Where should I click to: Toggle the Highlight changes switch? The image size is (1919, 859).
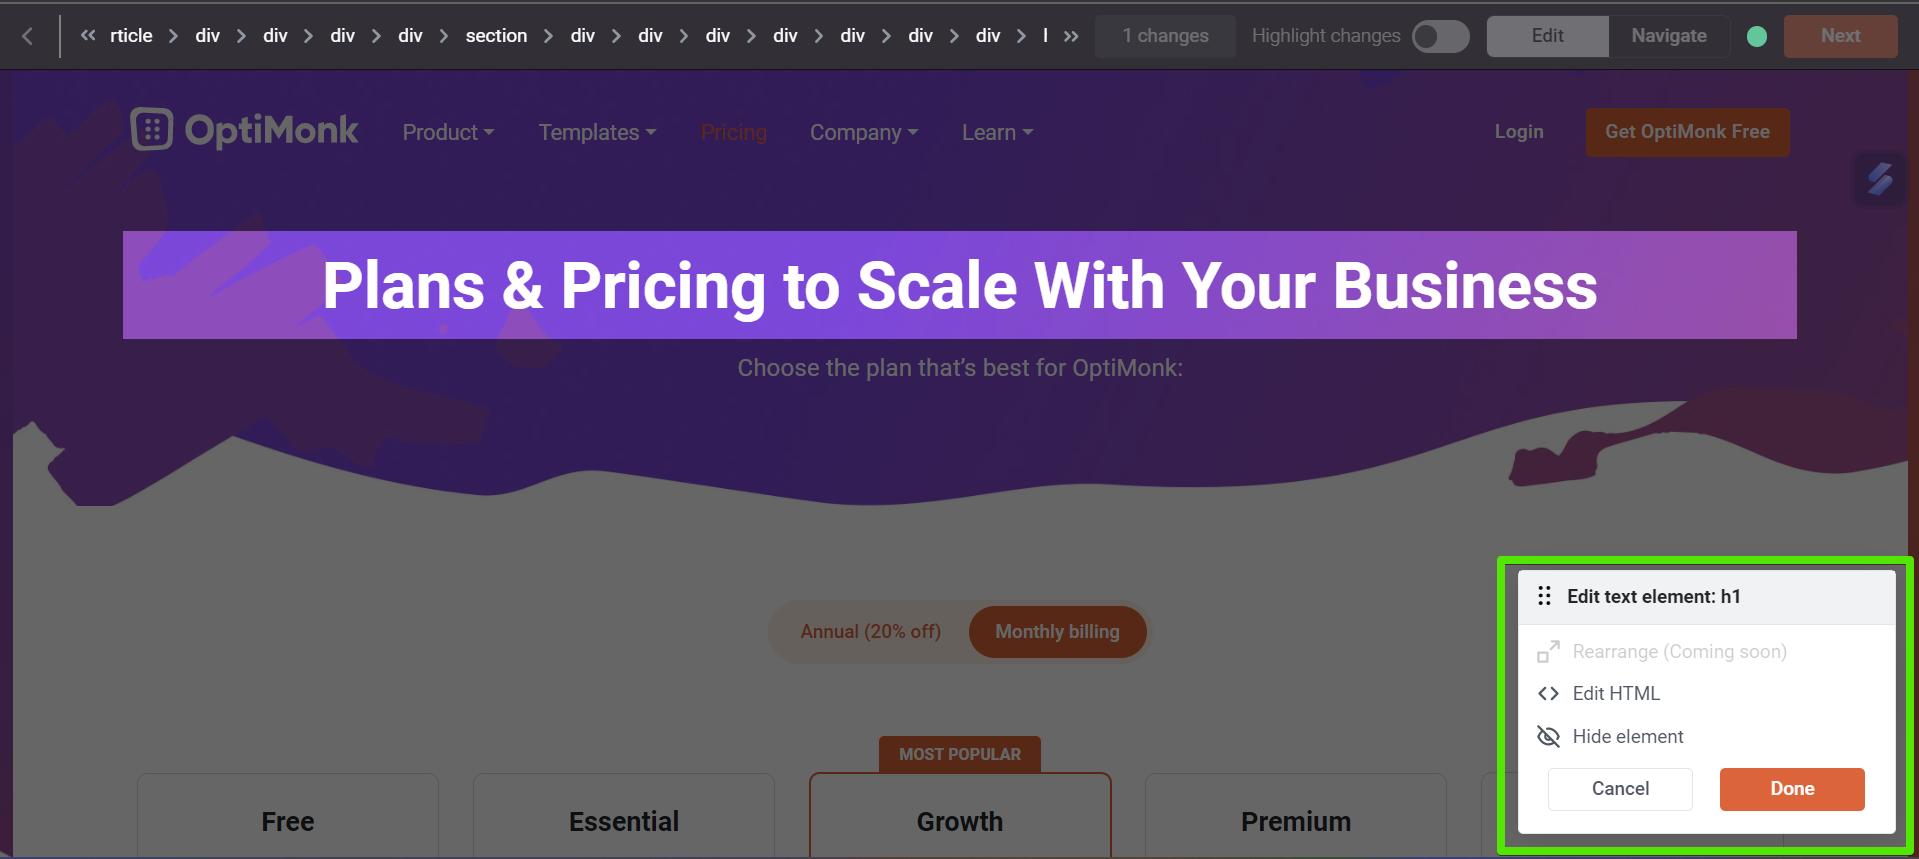(1440, 36)
